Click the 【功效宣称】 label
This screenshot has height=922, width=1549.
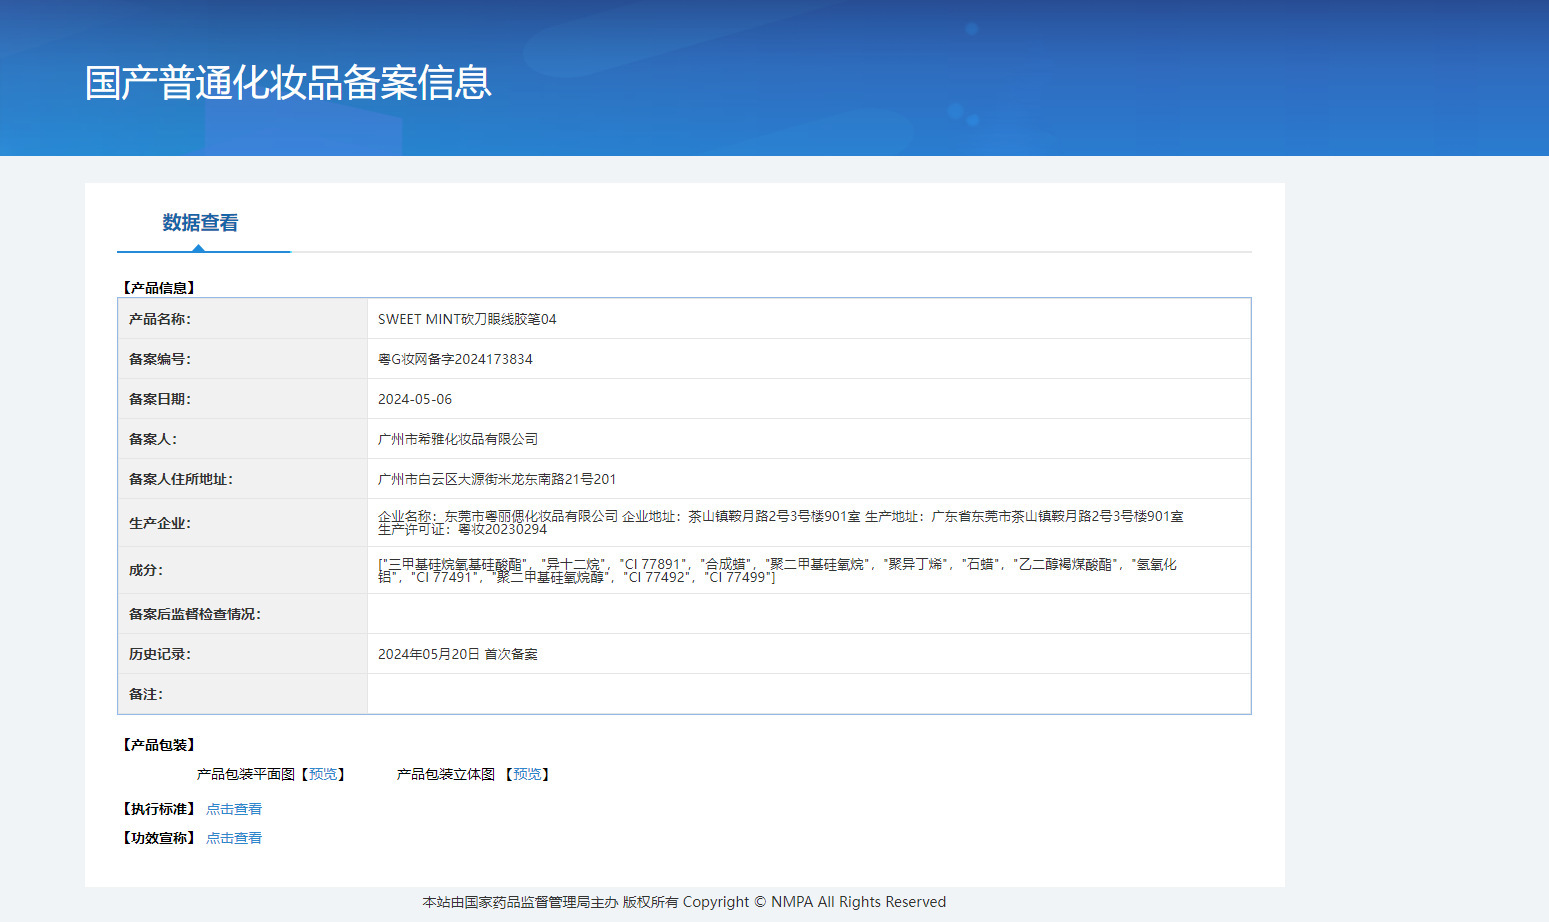[x=159, y=838]
